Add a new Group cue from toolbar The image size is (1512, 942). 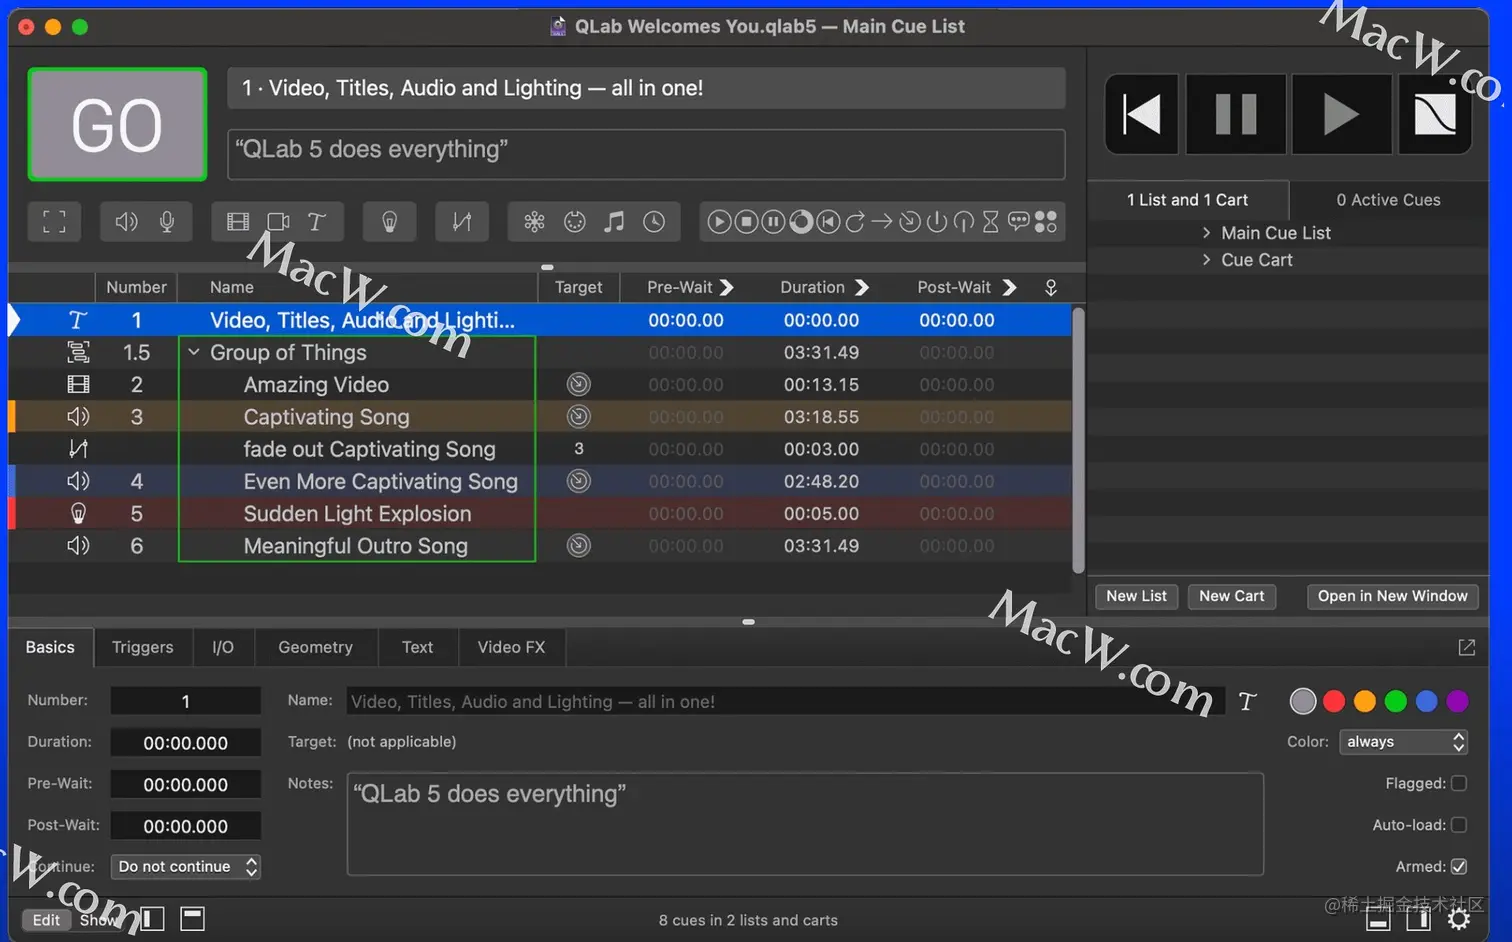coord(54,222)
